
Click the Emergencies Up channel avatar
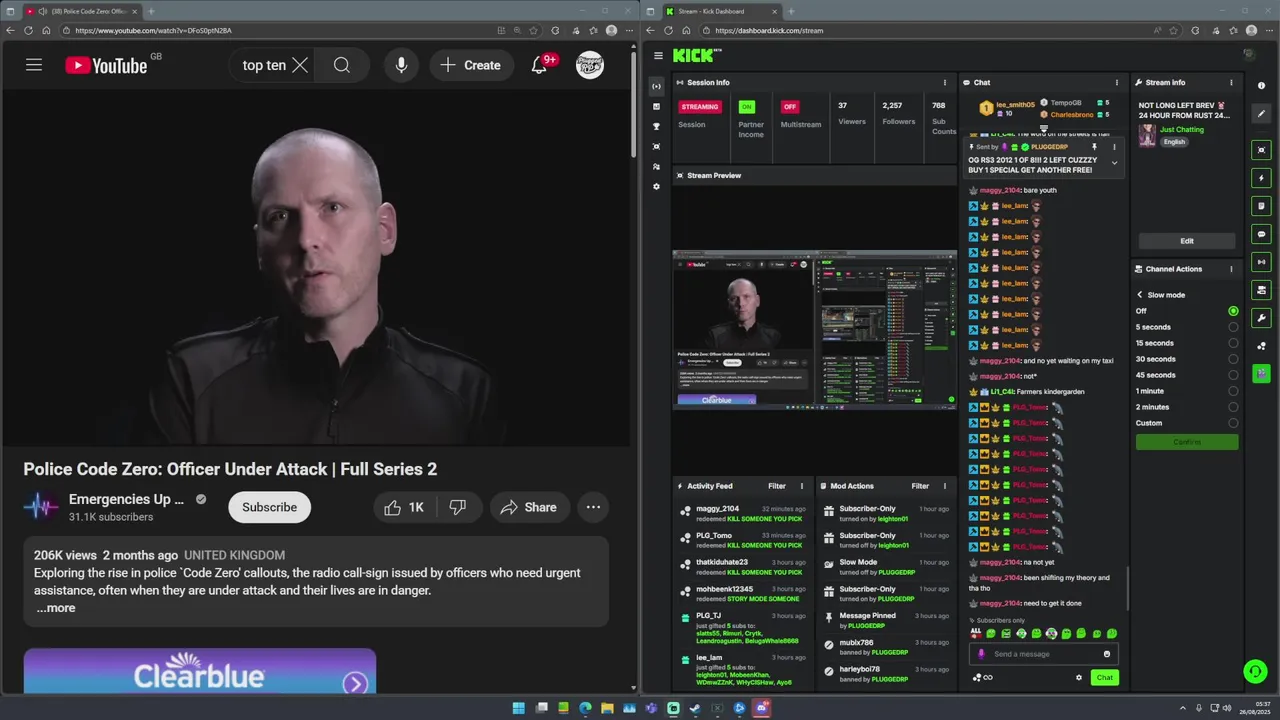coord(41,507)
